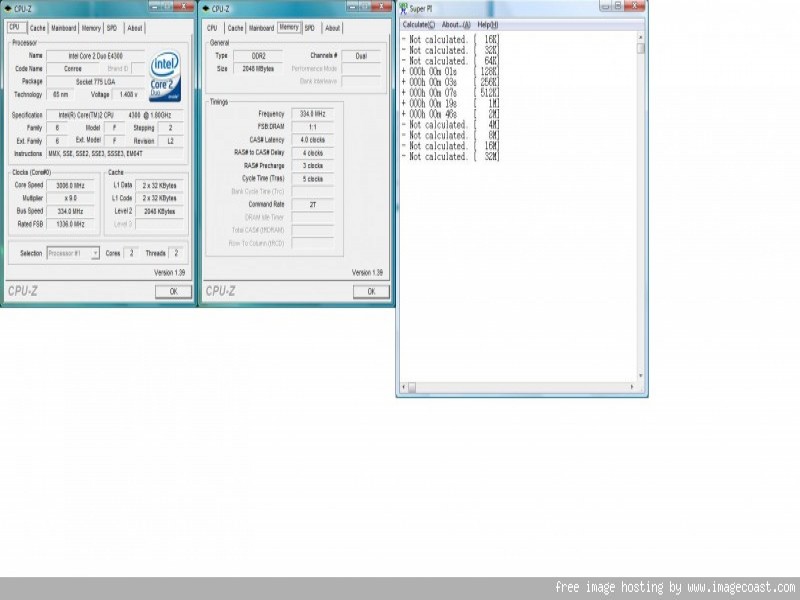Click RAS# to CAS# Delay '4 clocks'
This screenshot has height=600, width=800.
[x=313, y=153]
